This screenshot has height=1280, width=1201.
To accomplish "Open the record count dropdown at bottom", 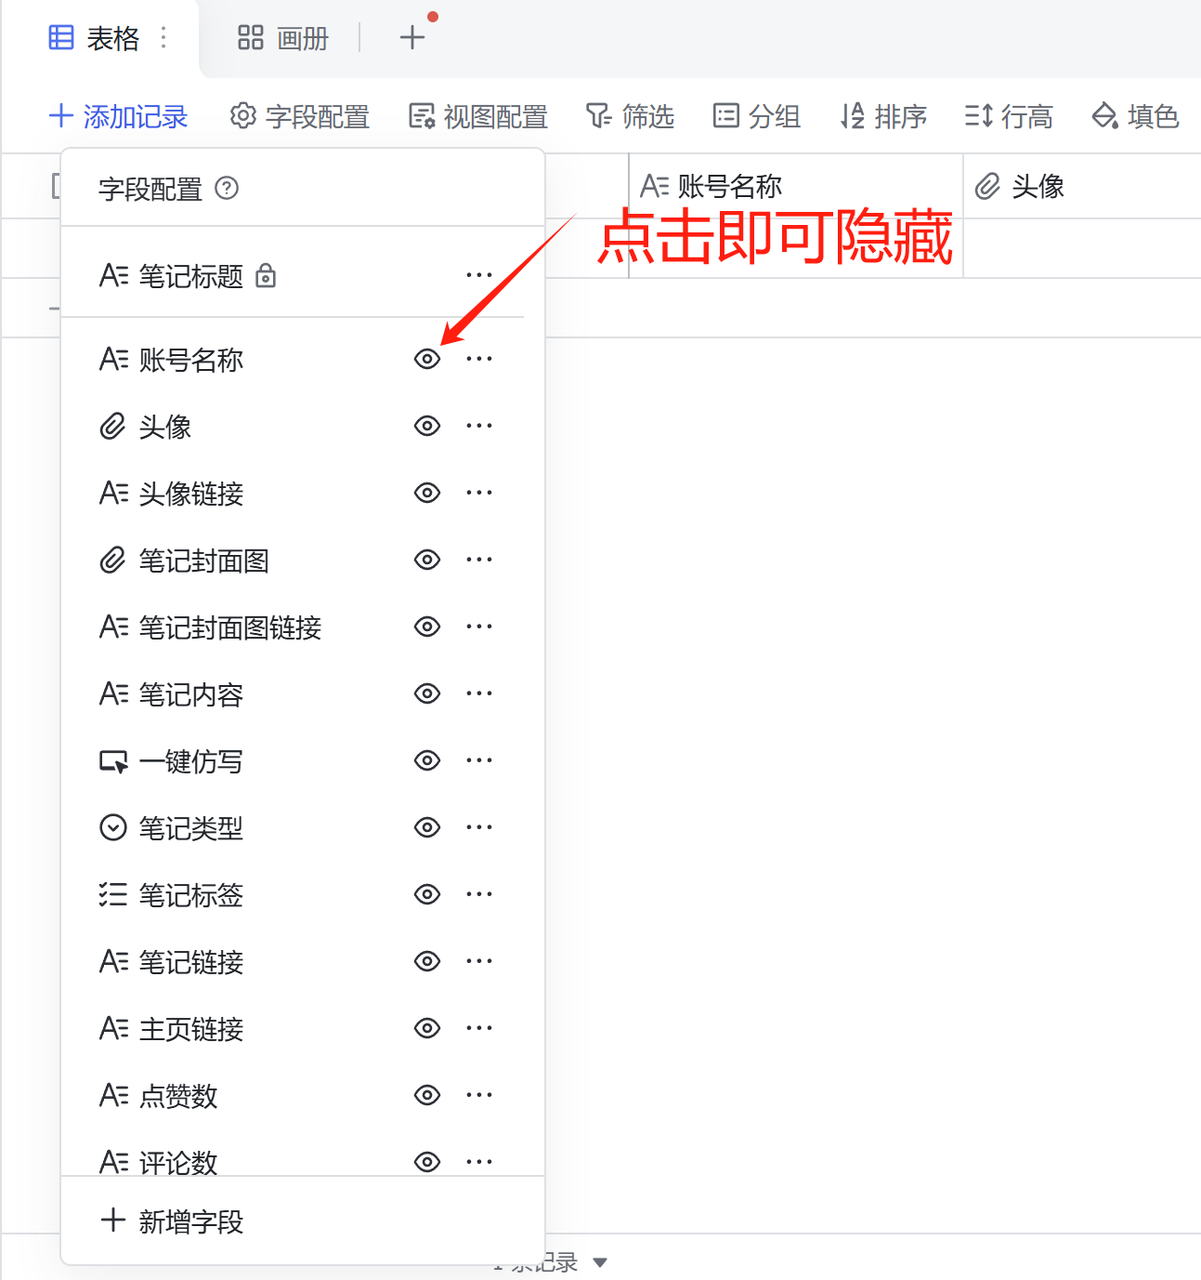I will point(599,1262).
